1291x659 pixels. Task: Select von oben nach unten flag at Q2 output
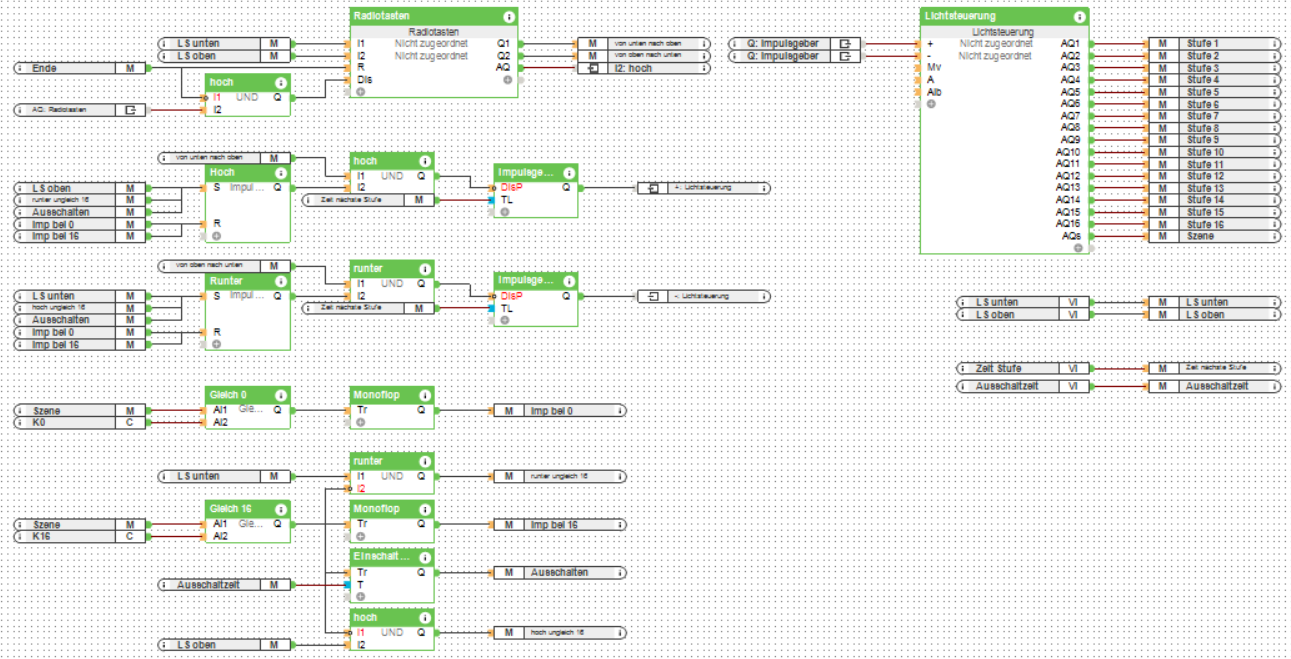pyautogui.click(x=643, y=56)
